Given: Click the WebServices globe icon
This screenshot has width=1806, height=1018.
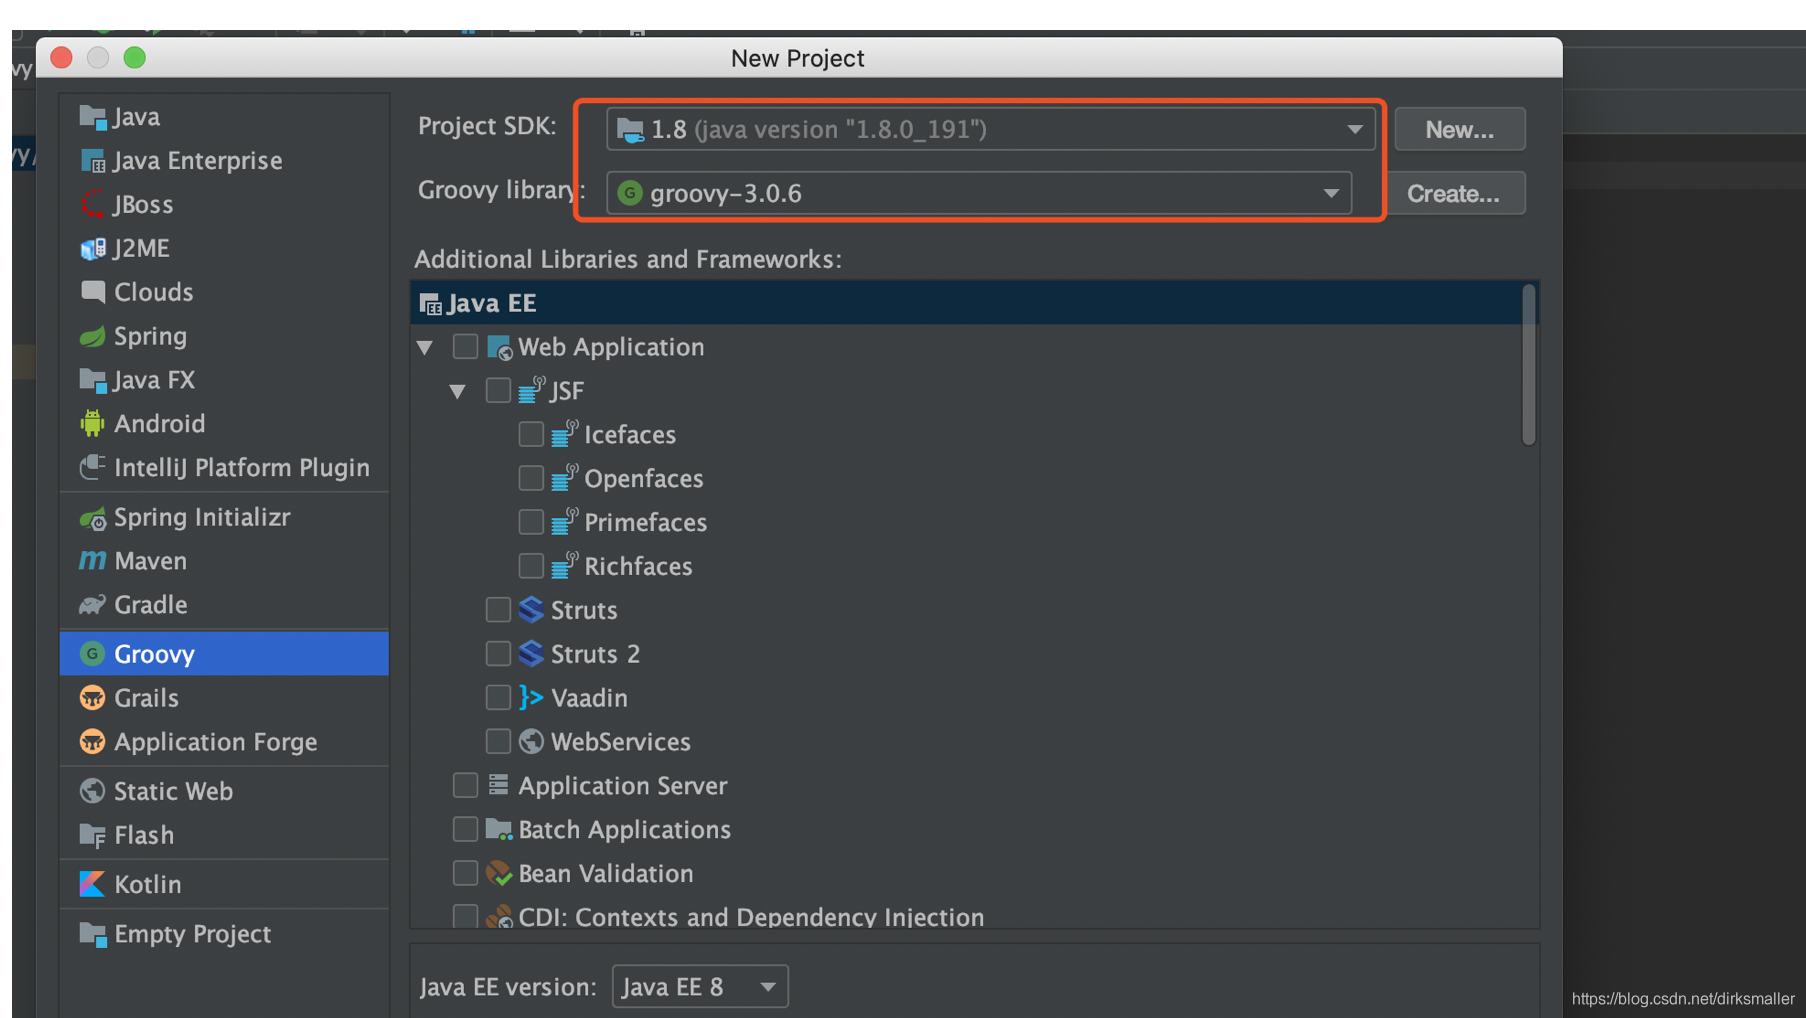Looking at the screenshot, I should coord(531,742).
